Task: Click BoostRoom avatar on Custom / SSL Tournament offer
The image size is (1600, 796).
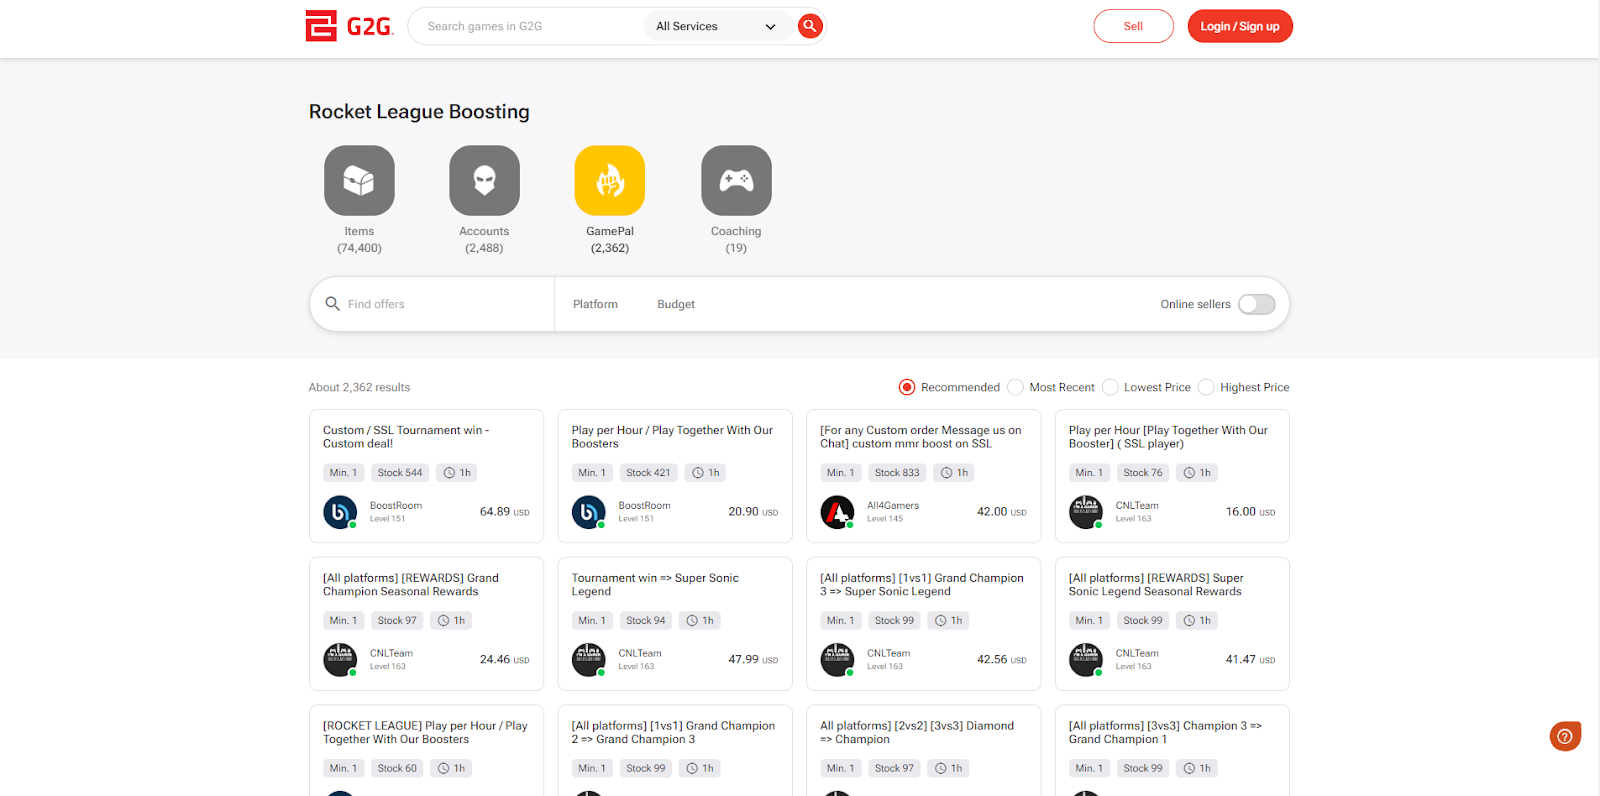Action: (340, 512)
